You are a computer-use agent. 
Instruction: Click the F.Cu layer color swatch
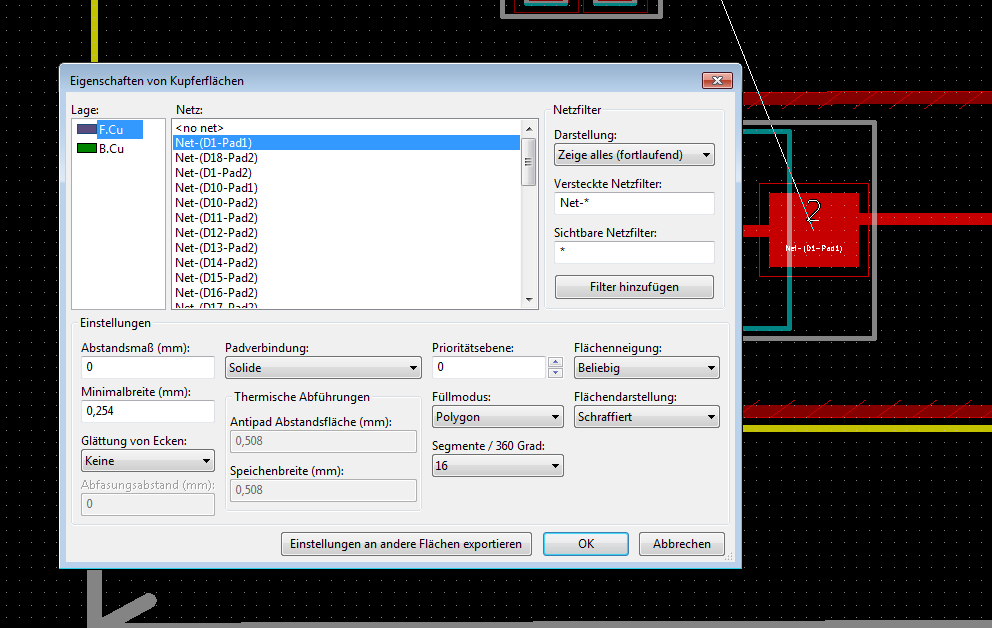click(x=87, y=129)
